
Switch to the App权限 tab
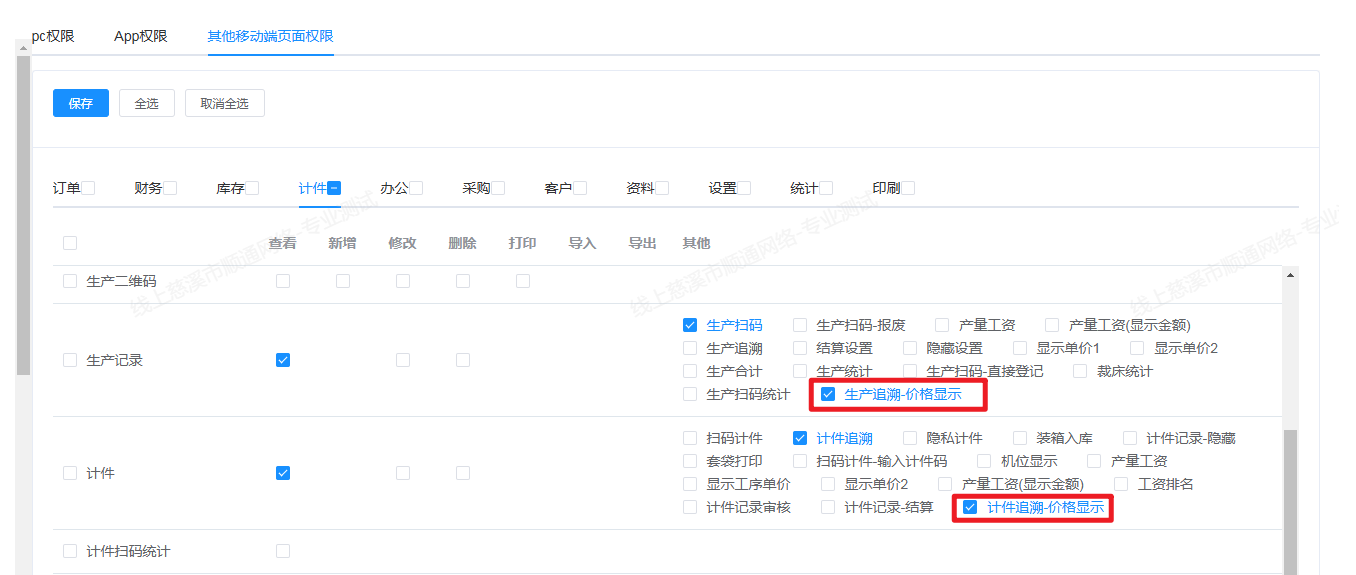[140, 36]
